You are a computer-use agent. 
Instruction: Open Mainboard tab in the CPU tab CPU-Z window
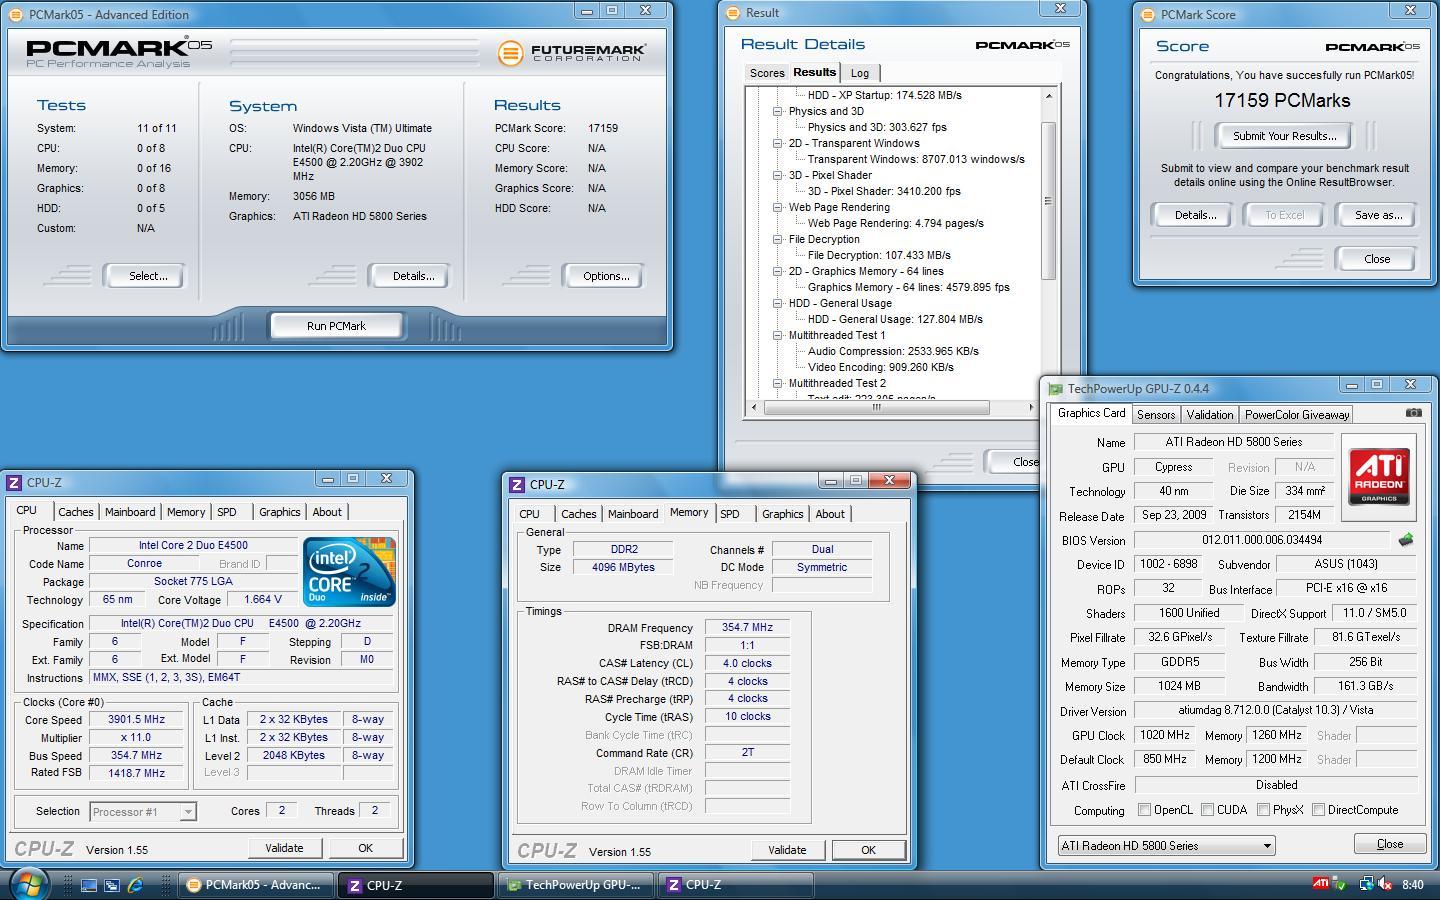tap(131, 512)
